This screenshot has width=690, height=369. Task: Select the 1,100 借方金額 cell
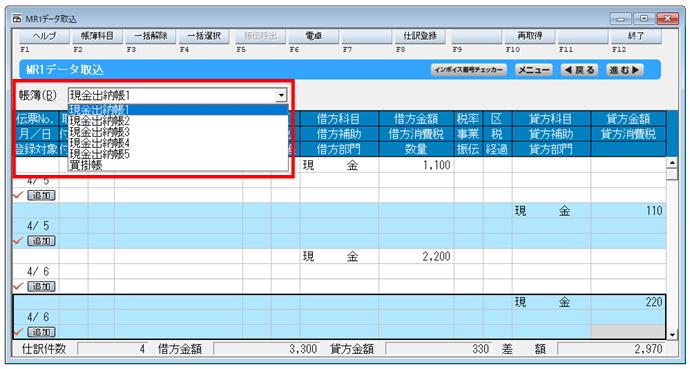(x=416, y=165)
